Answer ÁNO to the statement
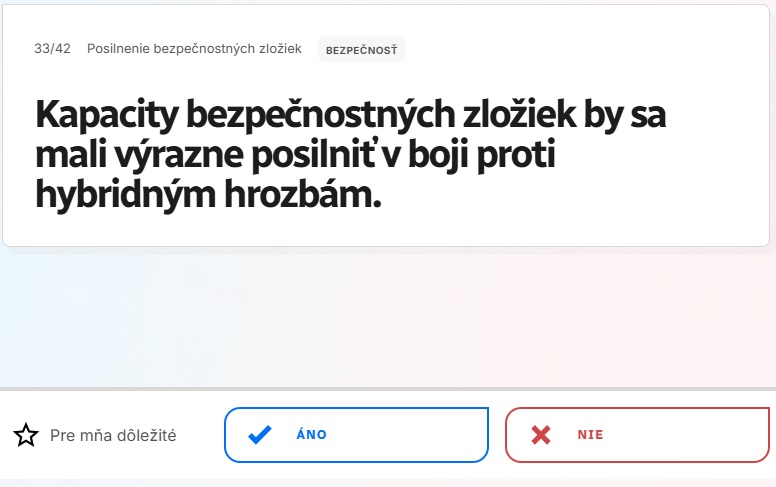 (x=356, y=435)
